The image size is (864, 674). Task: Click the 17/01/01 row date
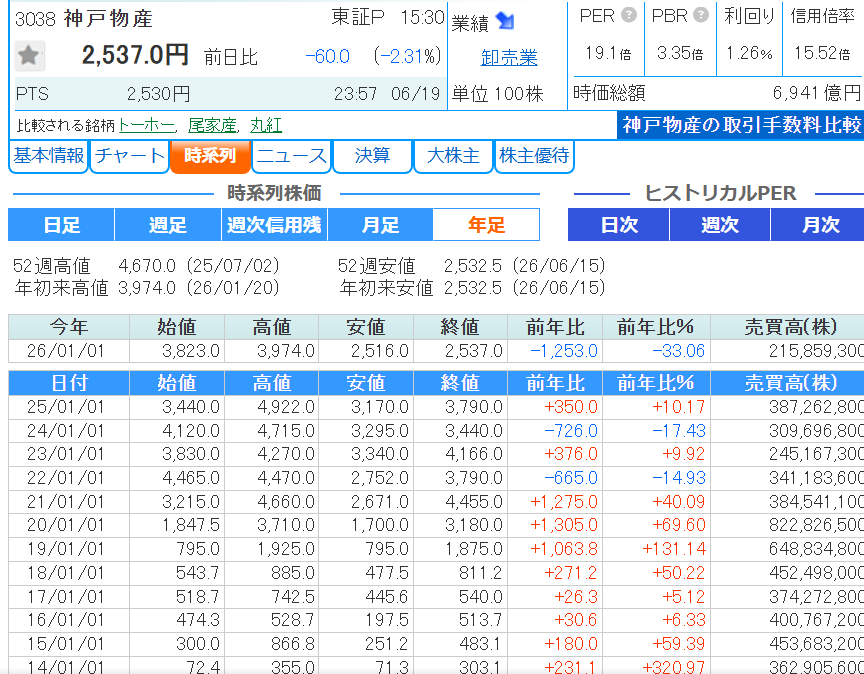66,596
